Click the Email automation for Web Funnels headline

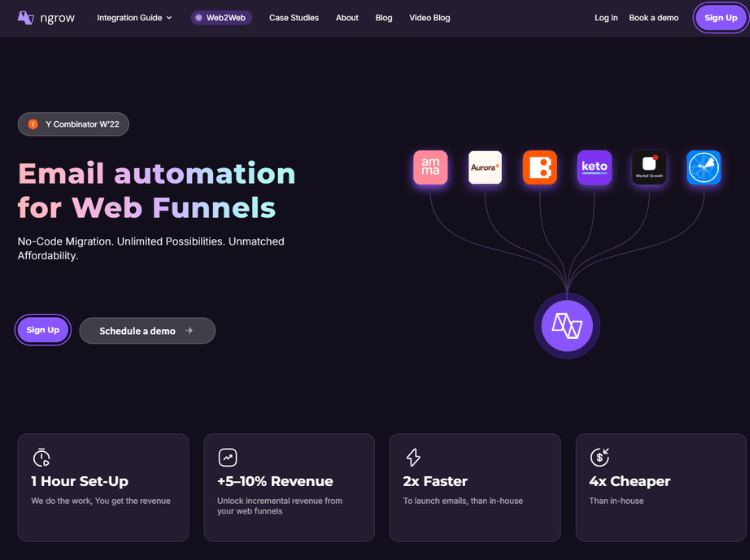click(x=156, y=190)
